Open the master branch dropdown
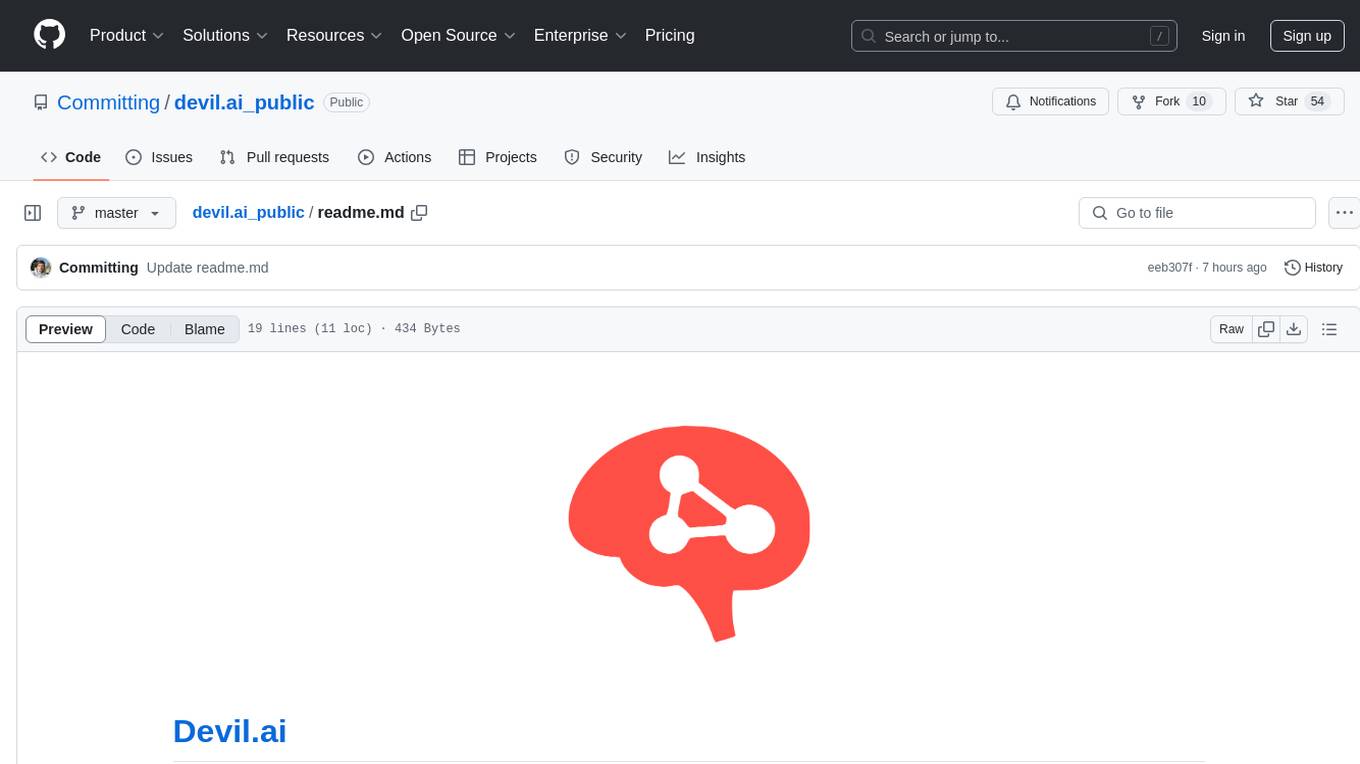 [116, 213]
